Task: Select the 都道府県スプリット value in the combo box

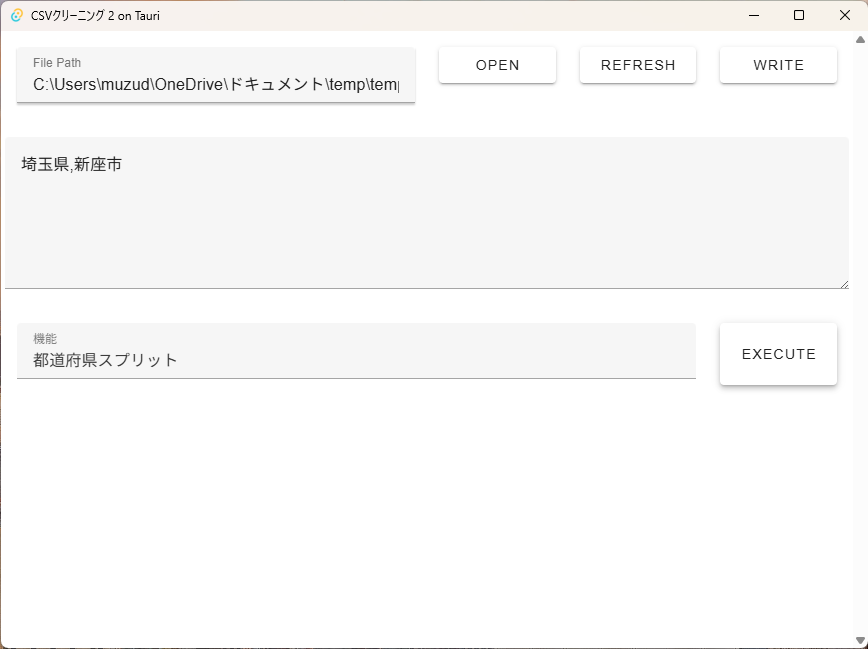Action: pos(105,360)
